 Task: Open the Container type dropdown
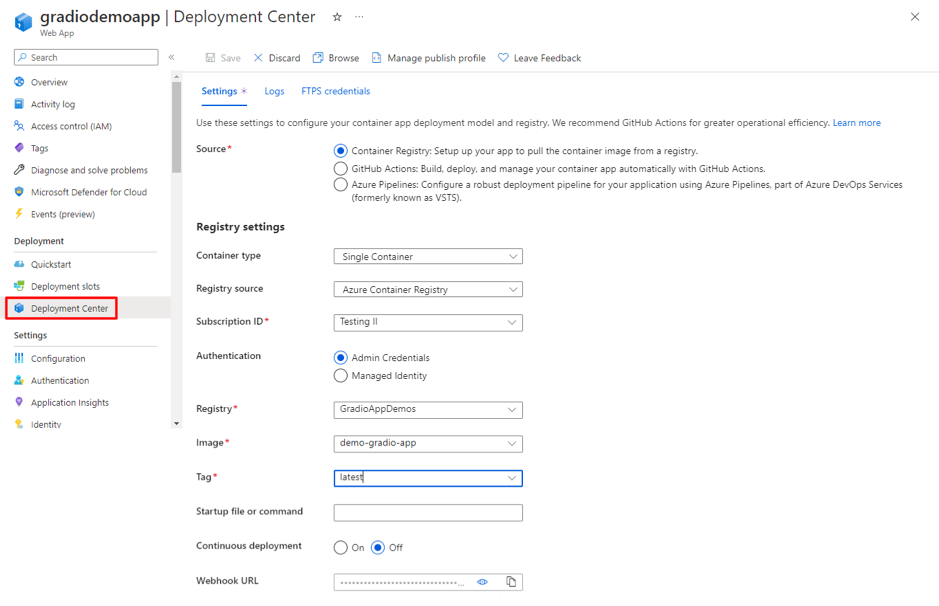coord(428,256)
